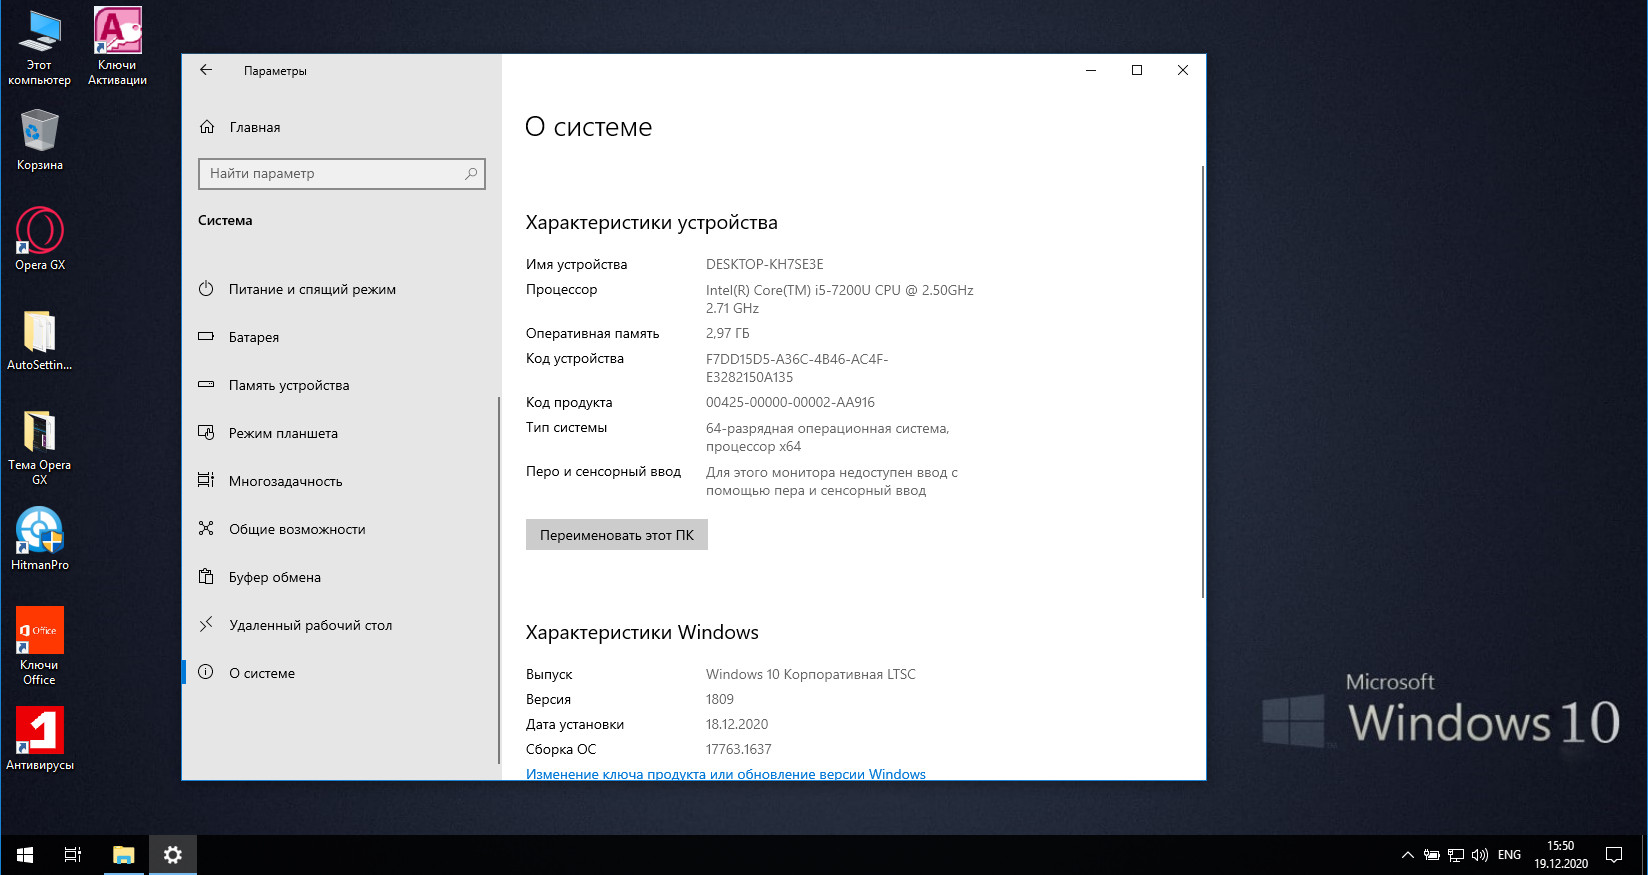Click the Характеристики Windows heading
Image resolution: width=1648 pixels, height=875 pixels.
[642, 632]
